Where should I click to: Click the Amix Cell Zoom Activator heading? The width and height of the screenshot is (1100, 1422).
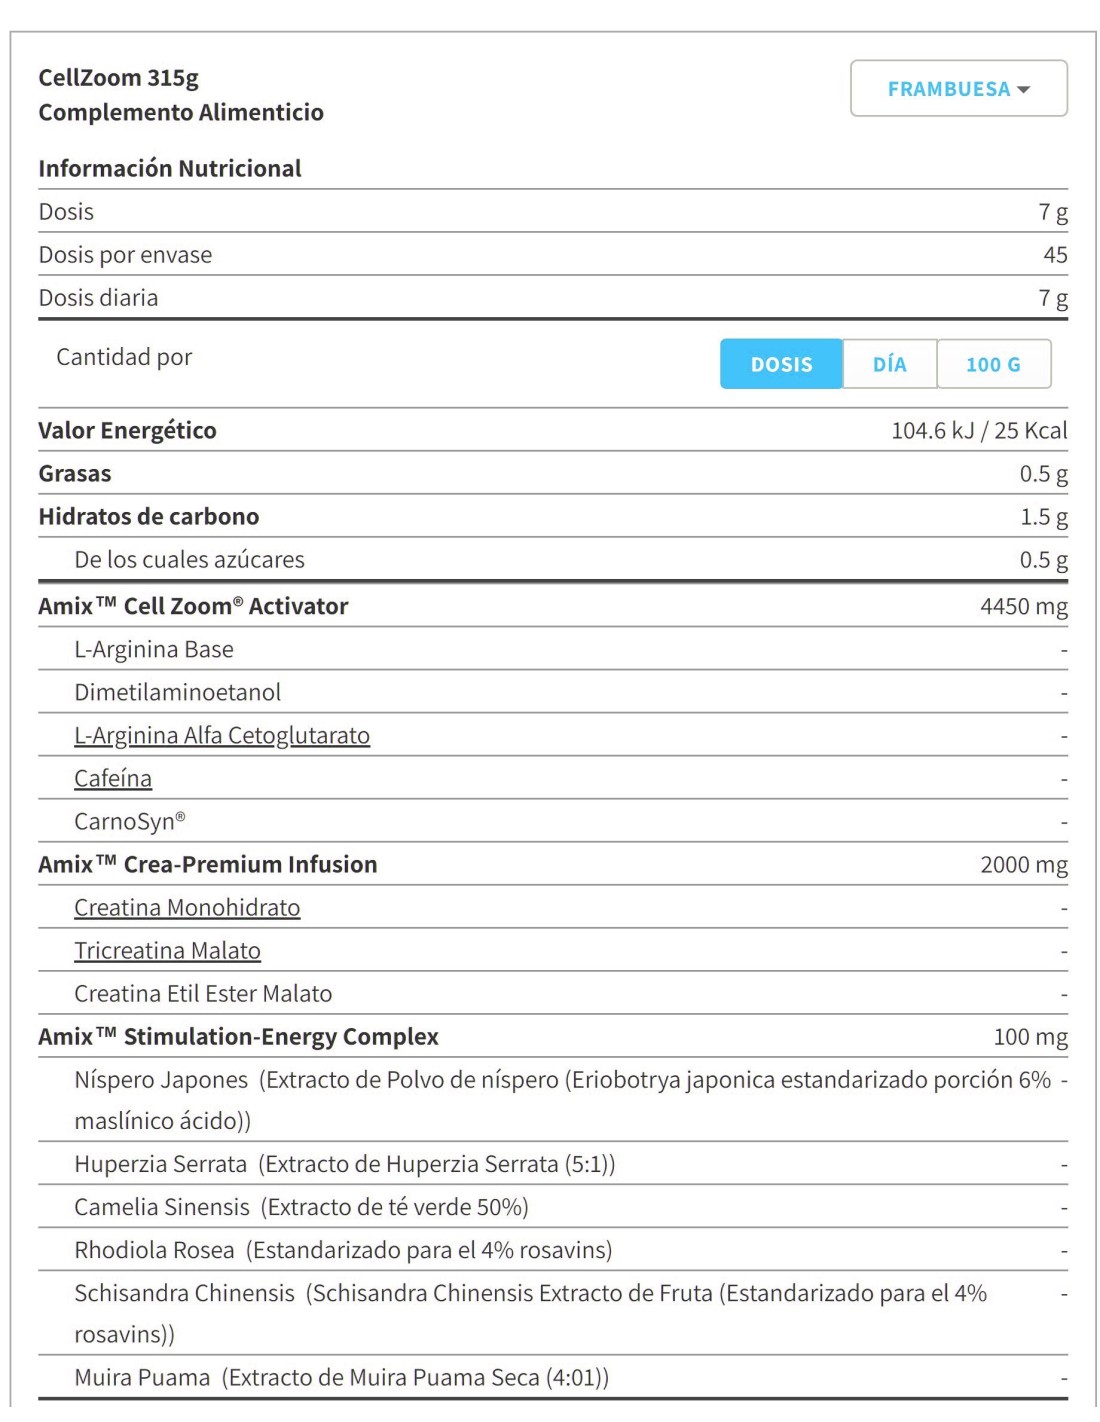click(193, 606)
